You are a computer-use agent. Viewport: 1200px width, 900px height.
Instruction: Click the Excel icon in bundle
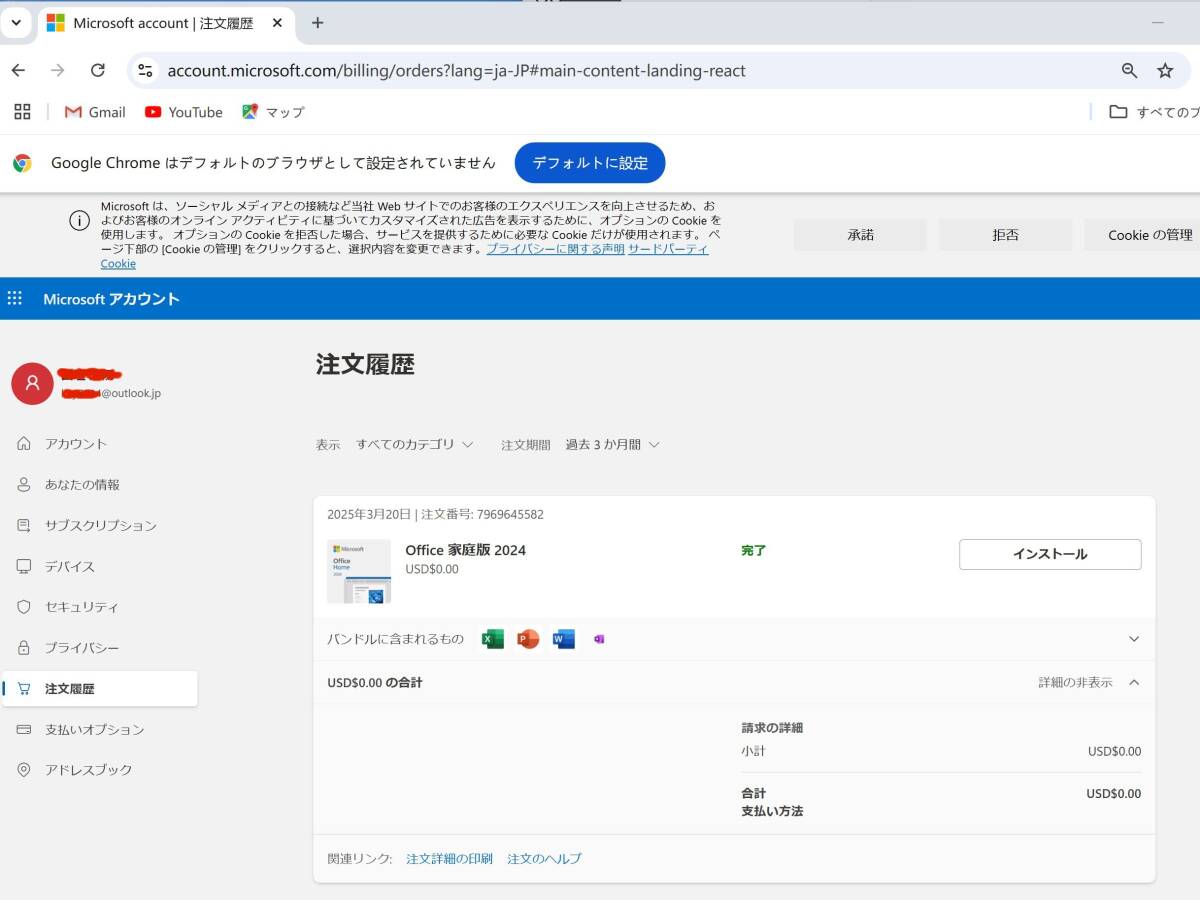point(493,639)
